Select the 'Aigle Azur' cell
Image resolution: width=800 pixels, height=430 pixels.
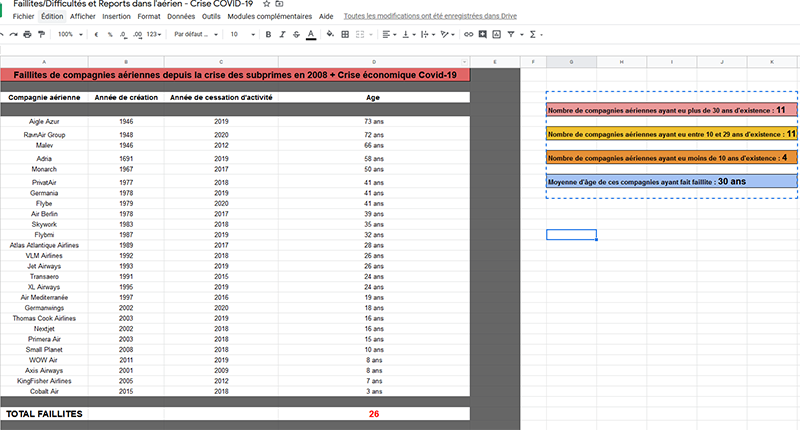coord(44,121)
